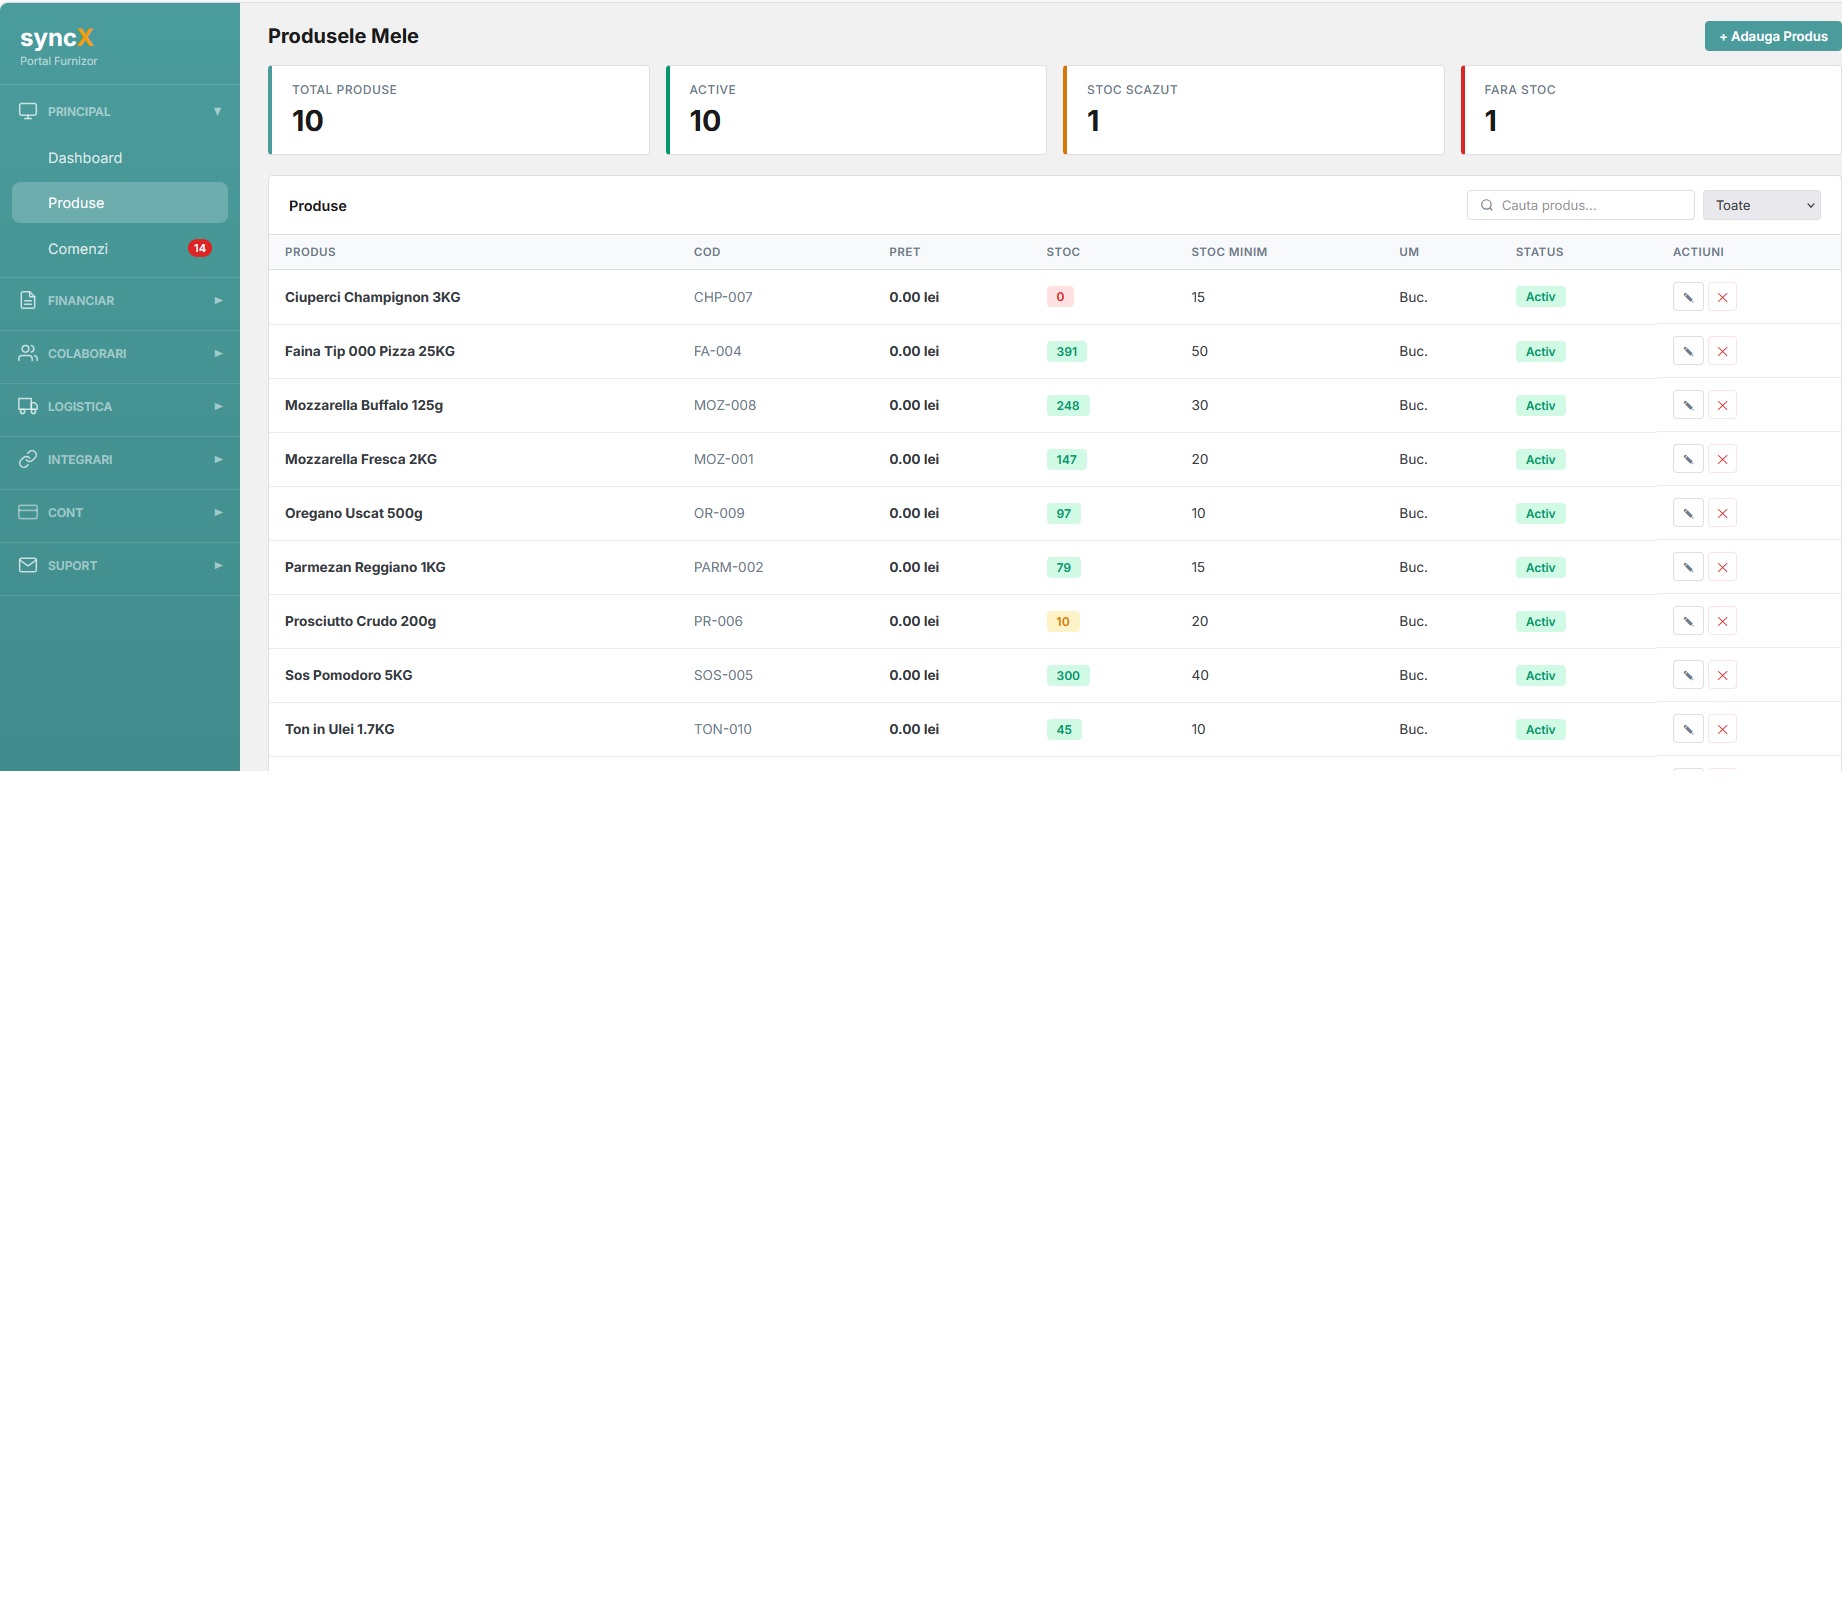Edit Ton in Ulei 1.7KG product
The height and width of the screenshot is (1598, 1842).
(1688, 729)
